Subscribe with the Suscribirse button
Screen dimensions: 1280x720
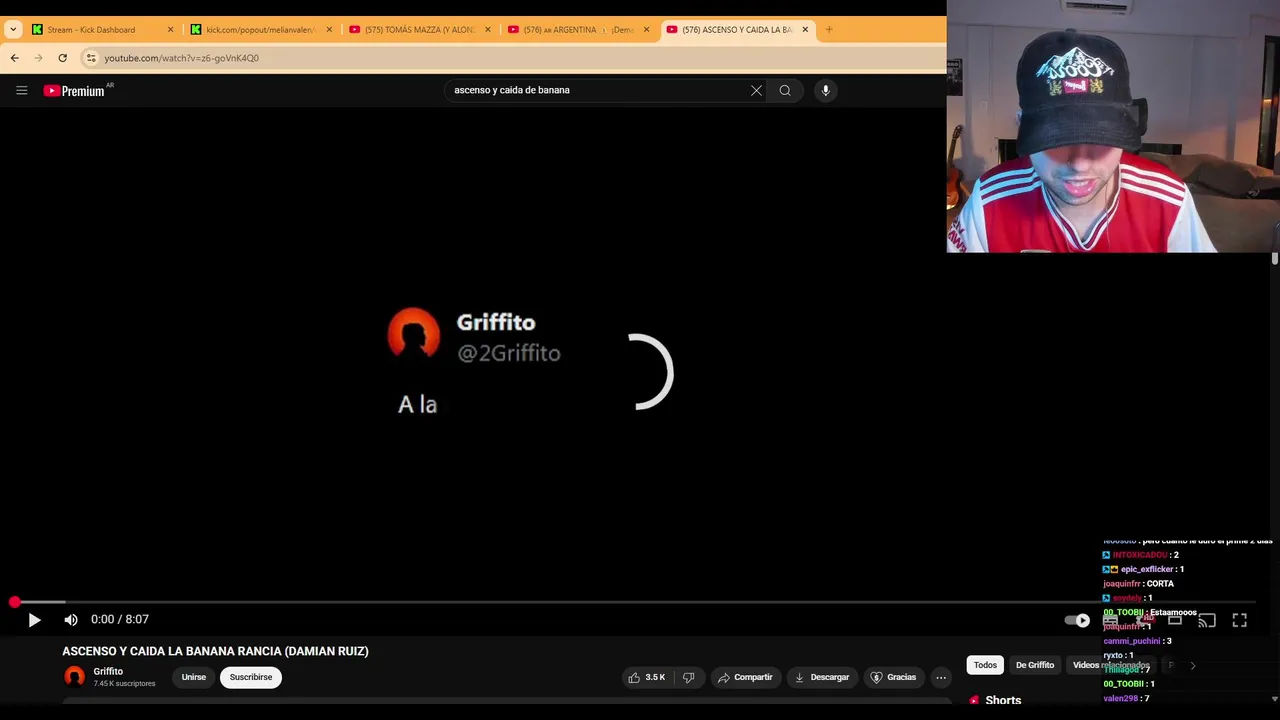point(251,677)
